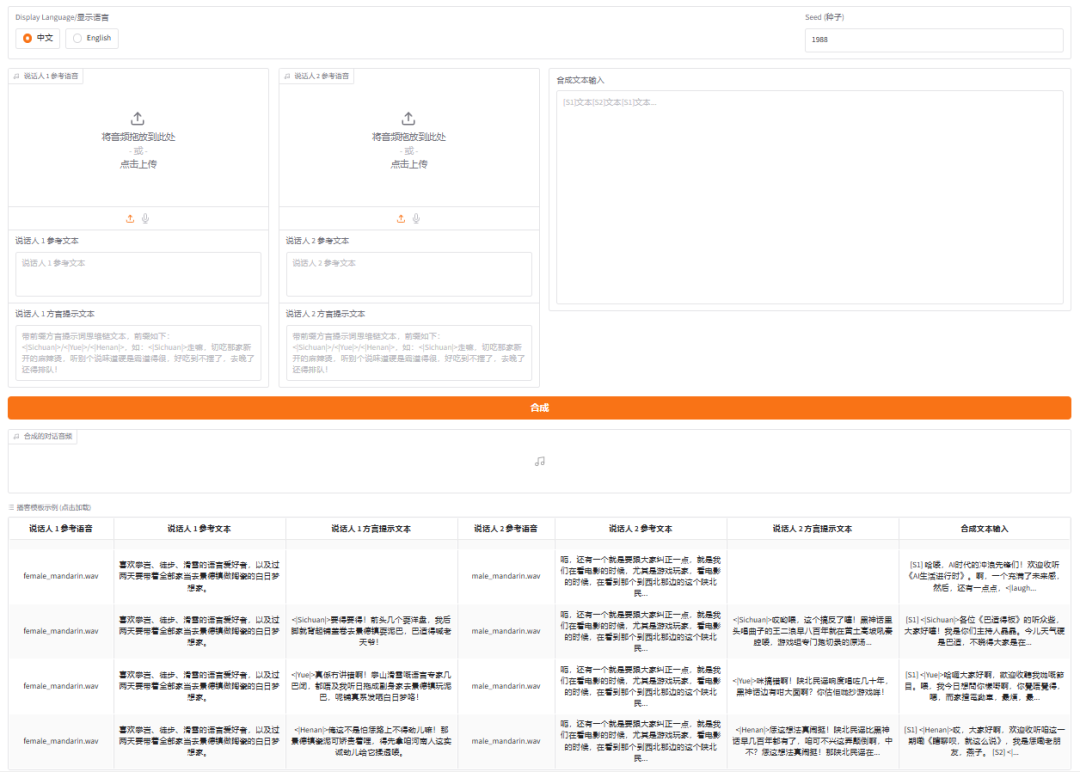The image size is (1080, 772).
Task: Click speaker 2 dialect cell starting <|Henan|>恁这想法
Action: (x=813, y=741)
